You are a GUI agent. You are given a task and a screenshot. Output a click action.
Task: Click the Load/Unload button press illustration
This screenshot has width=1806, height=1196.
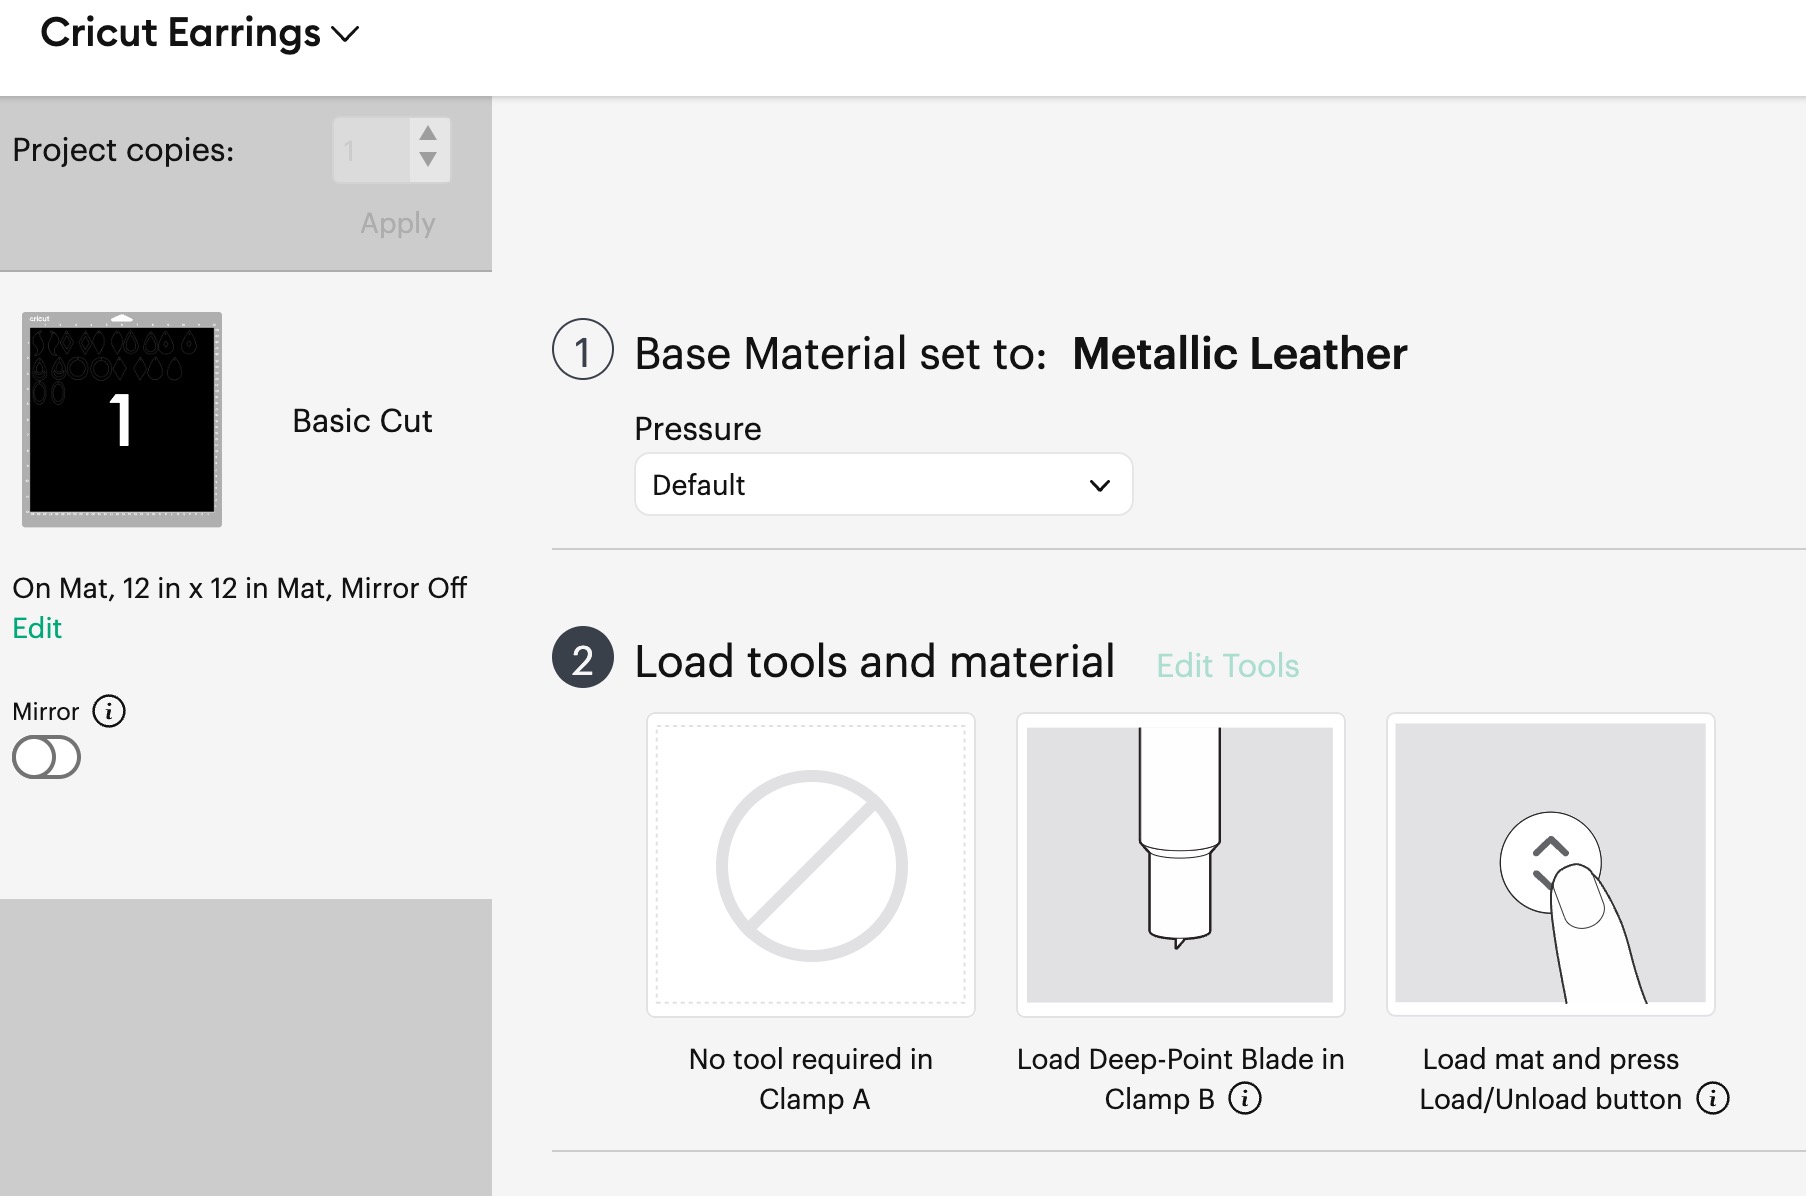click(x=1550, y=864)
